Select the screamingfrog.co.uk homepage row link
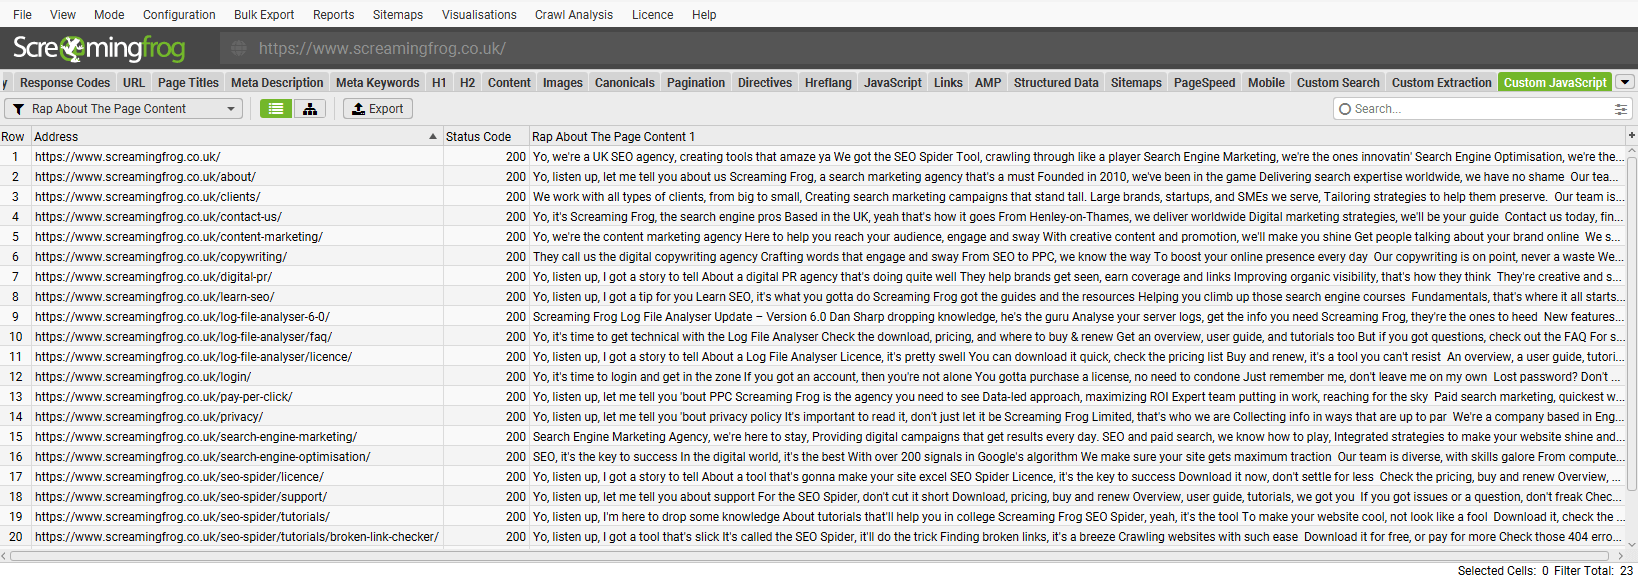Image resolution: width=1638 pixels, height=578 pixels. (128, 157)
